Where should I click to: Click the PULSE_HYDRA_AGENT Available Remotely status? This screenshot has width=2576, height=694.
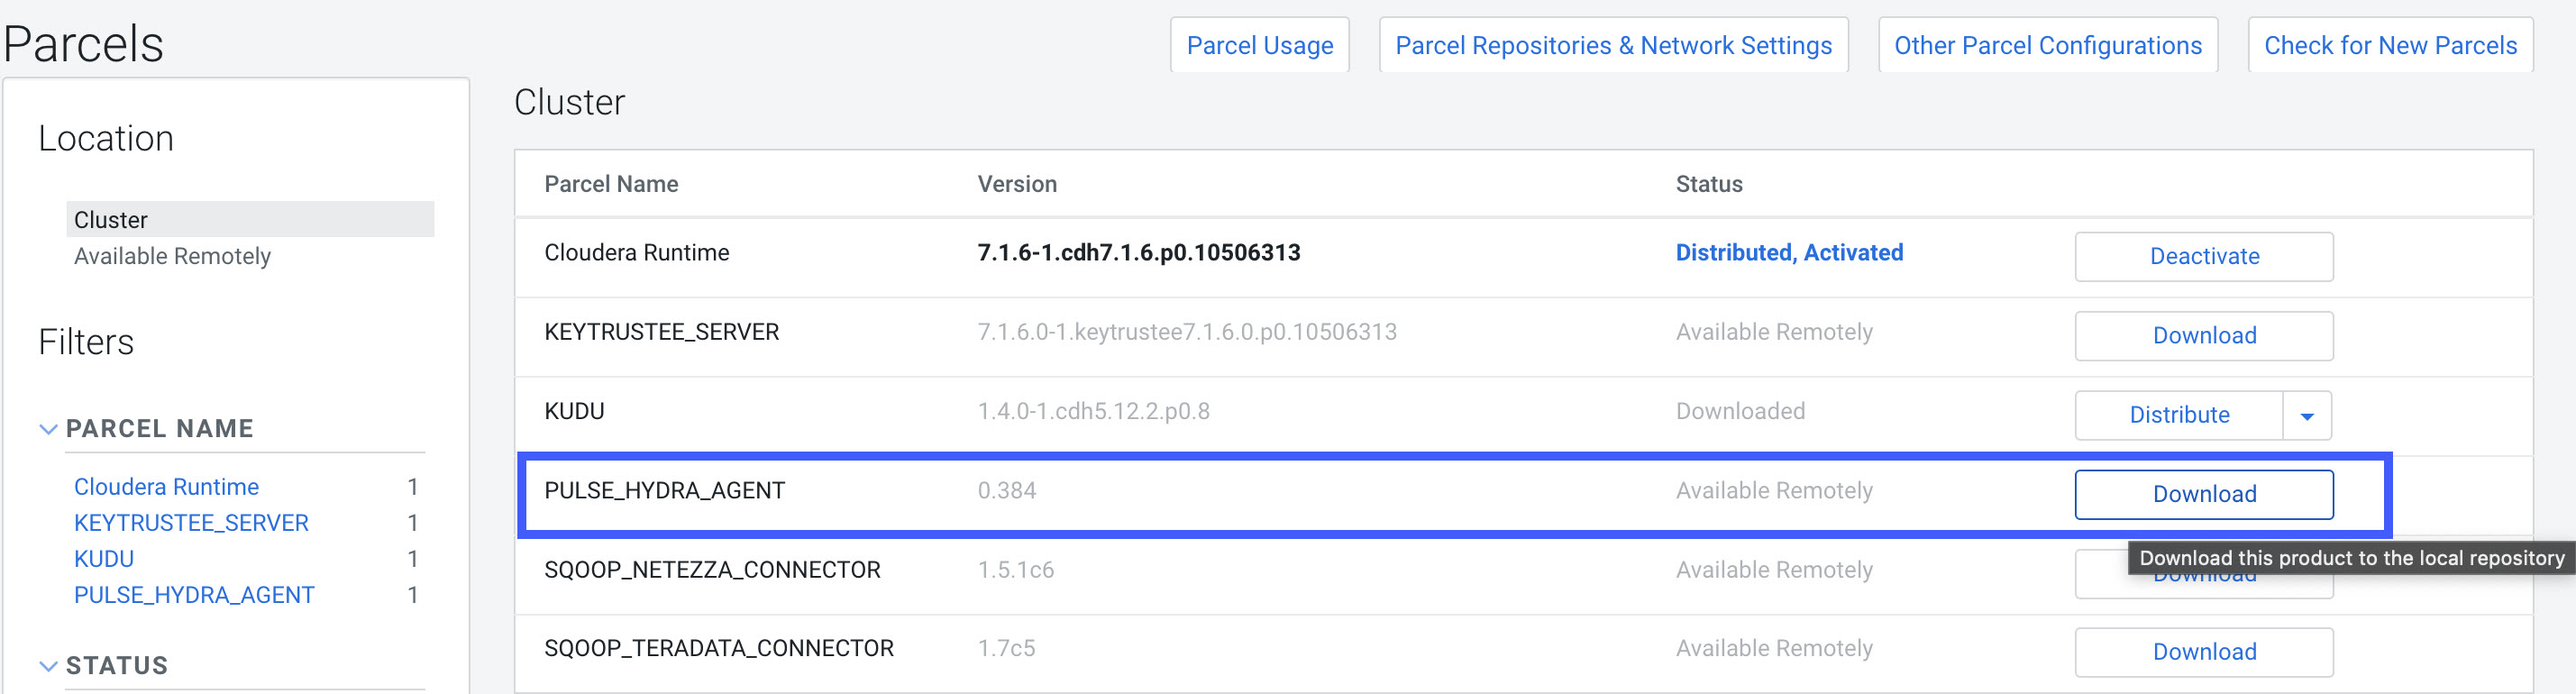click(x=1774, y=491)
